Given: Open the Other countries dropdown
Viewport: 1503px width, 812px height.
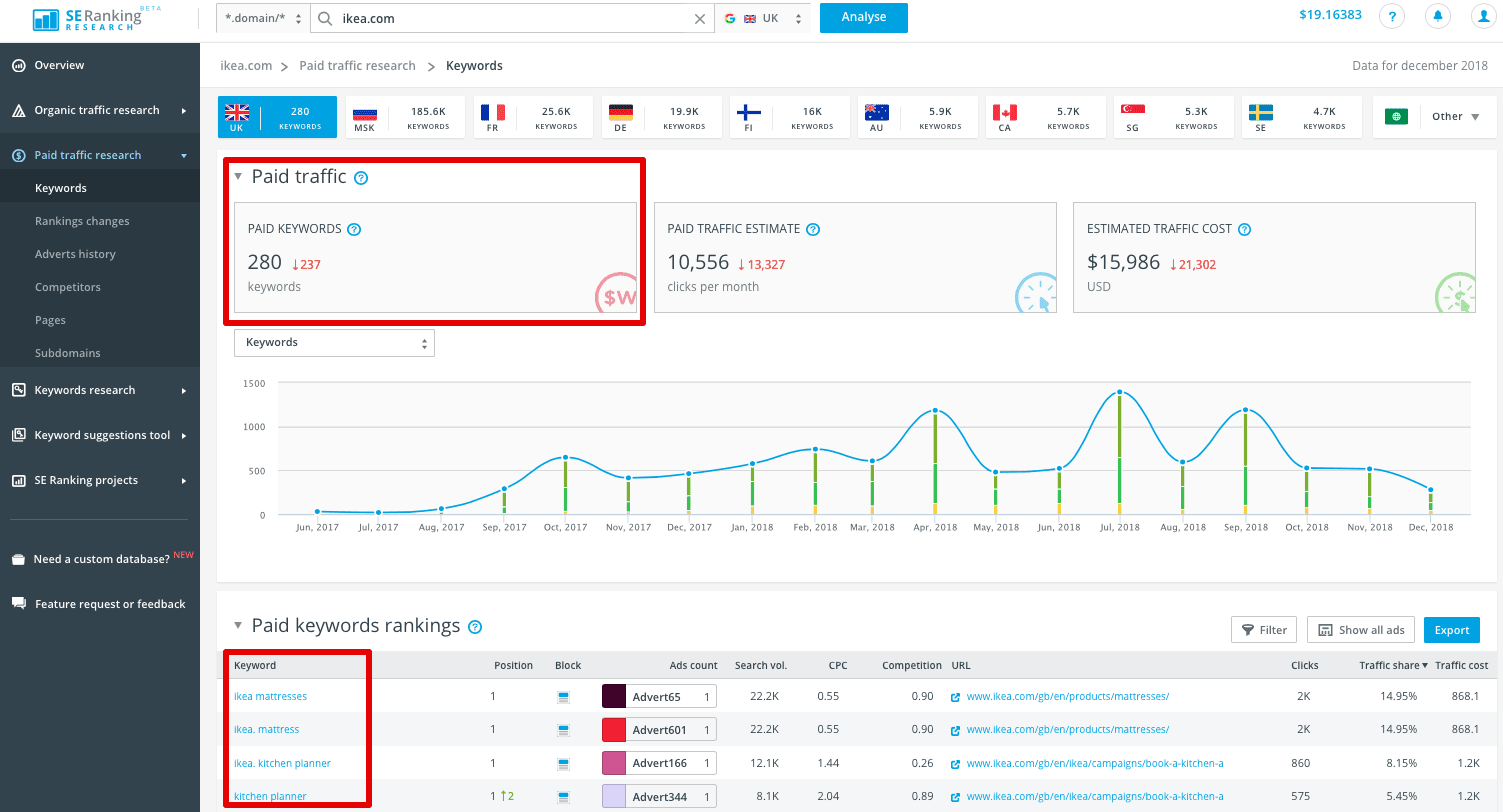Looking at the screenshot, I should click(x=1434, y=117).
